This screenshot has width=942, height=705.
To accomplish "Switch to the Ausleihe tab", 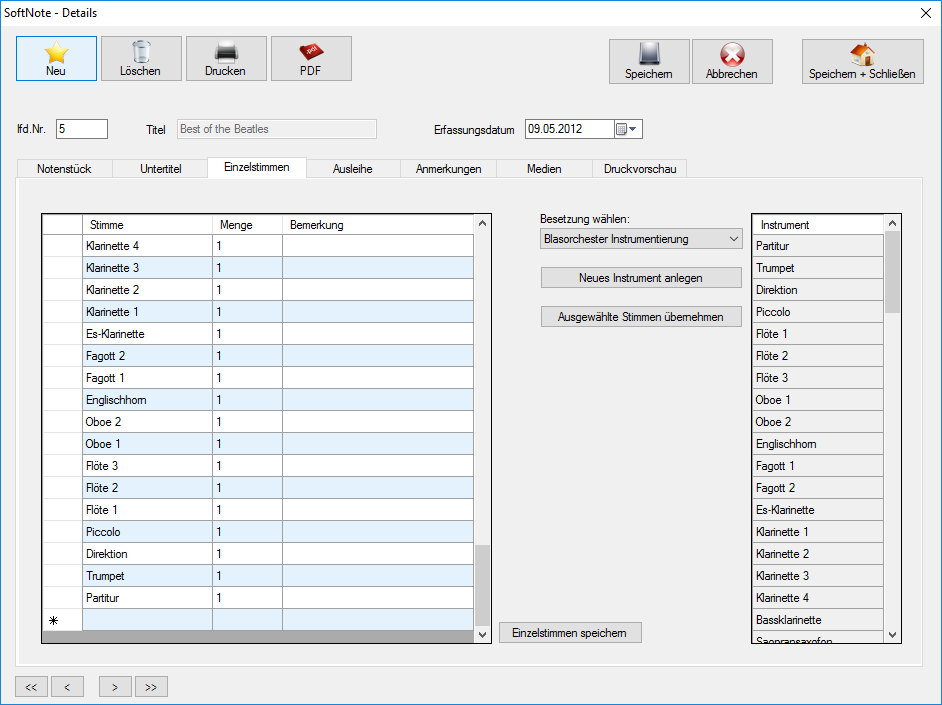I will 352,169.
